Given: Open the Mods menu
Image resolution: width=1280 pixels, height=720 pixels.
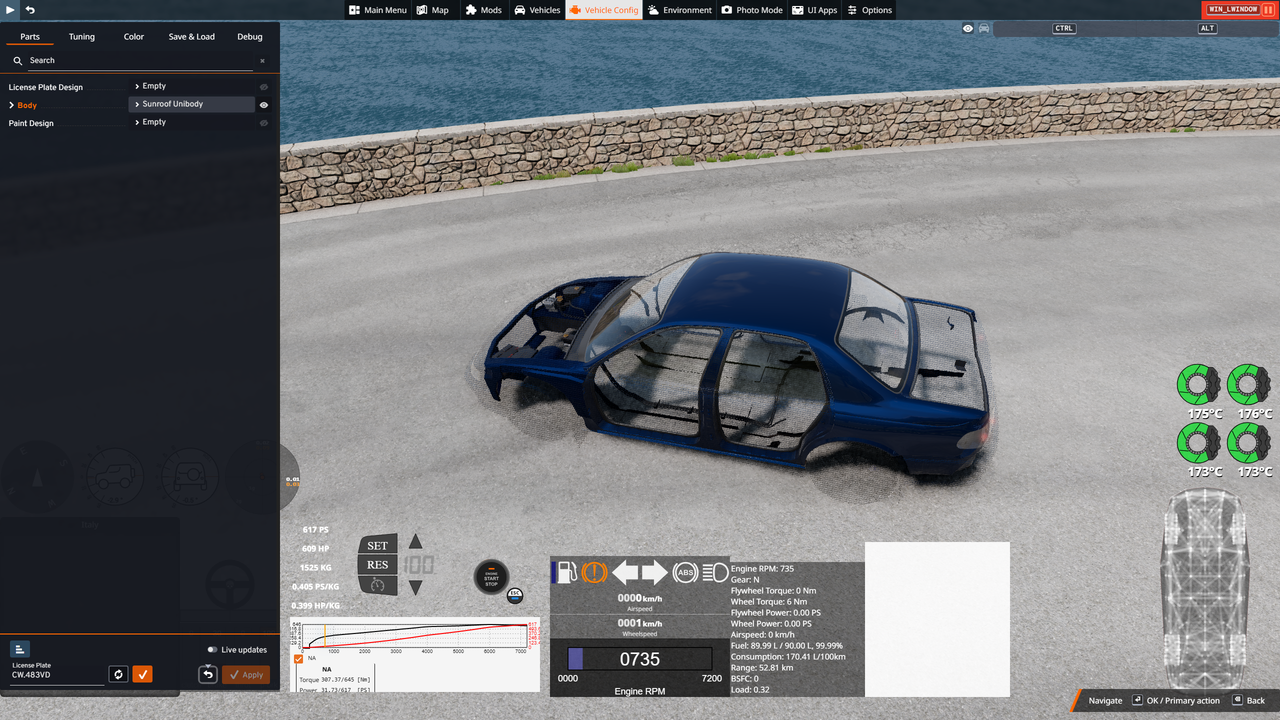Looking at the screenshot, I should click(484, 10).
